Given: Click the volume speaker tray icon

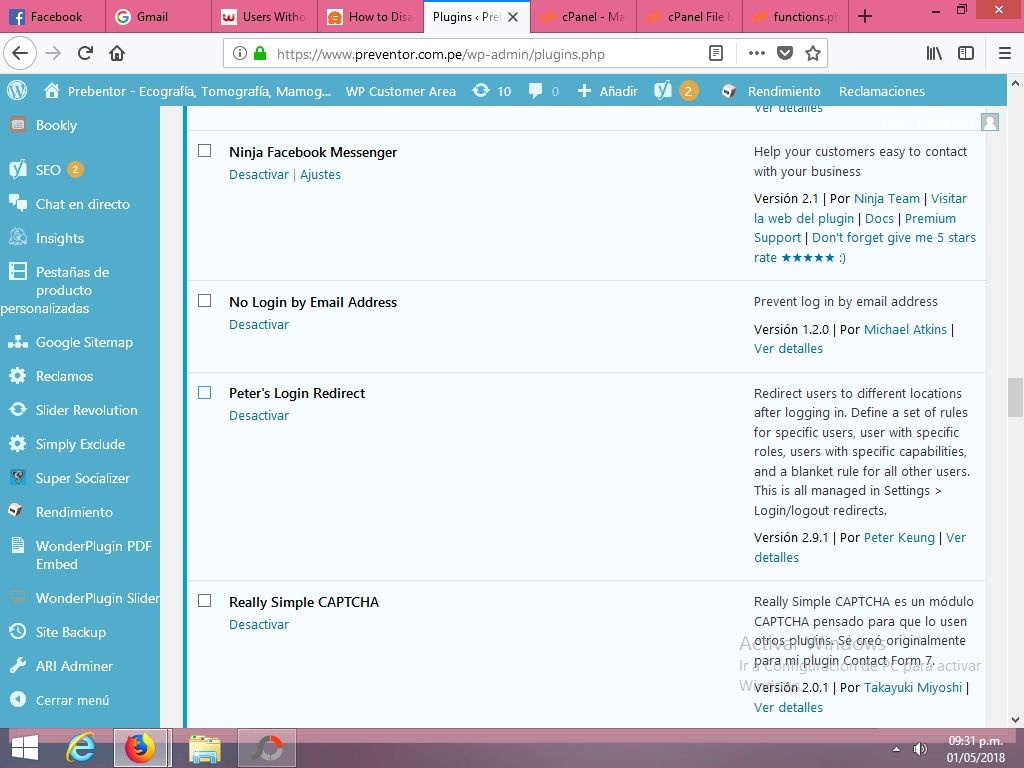Looking at the screenshot, I should (x=920, y=748).
